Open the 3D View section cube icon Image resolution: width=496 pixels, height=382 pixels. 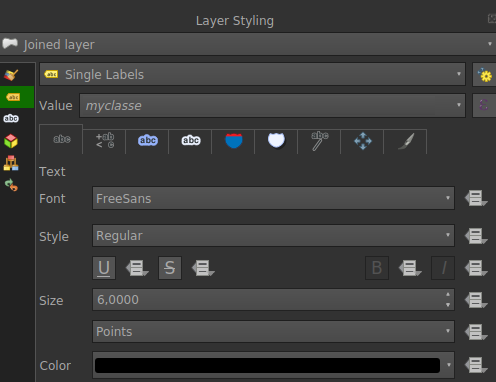coord(11,141)
